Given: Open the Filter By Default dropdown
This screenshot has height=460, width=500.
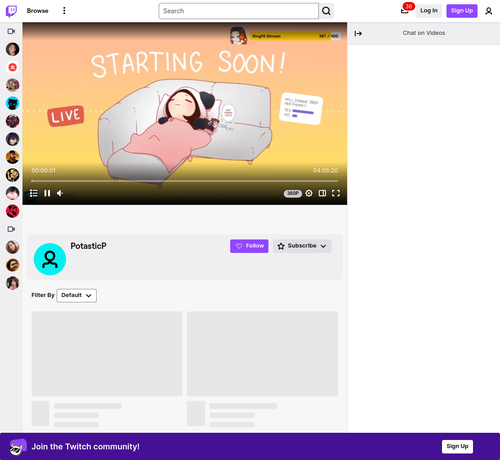Looking at the screenshot, I should coord(77,296).
